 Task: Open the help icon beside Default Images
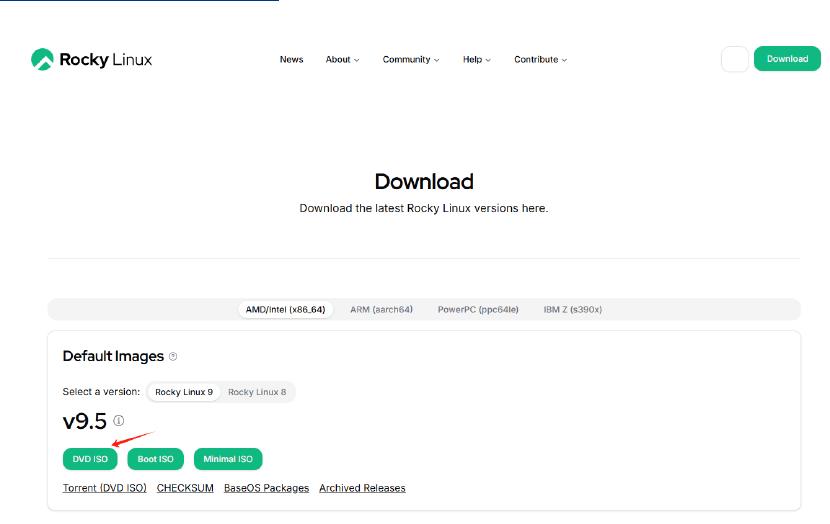(173, 357)
